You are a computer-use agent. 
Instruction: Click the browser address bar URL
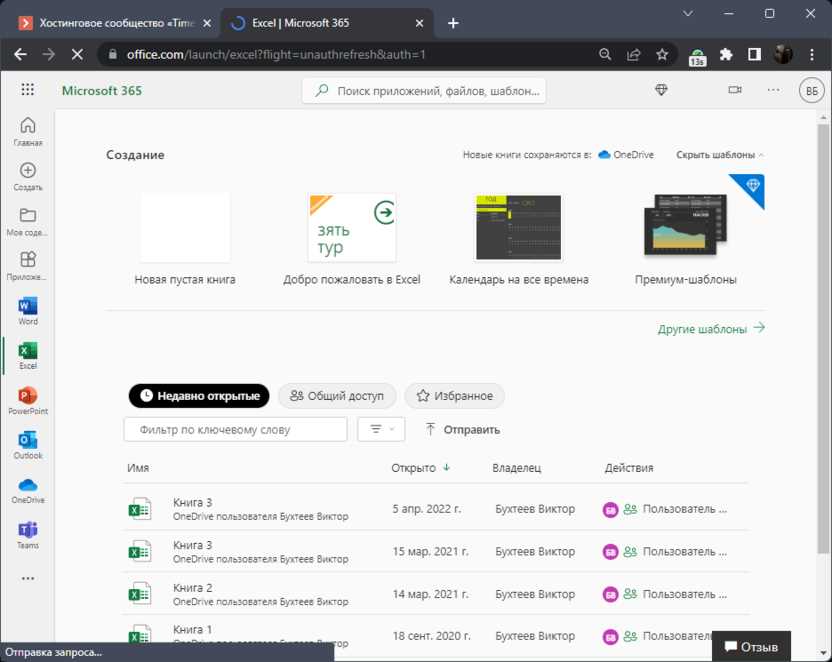pyautogui.click(x=276, y=54)
